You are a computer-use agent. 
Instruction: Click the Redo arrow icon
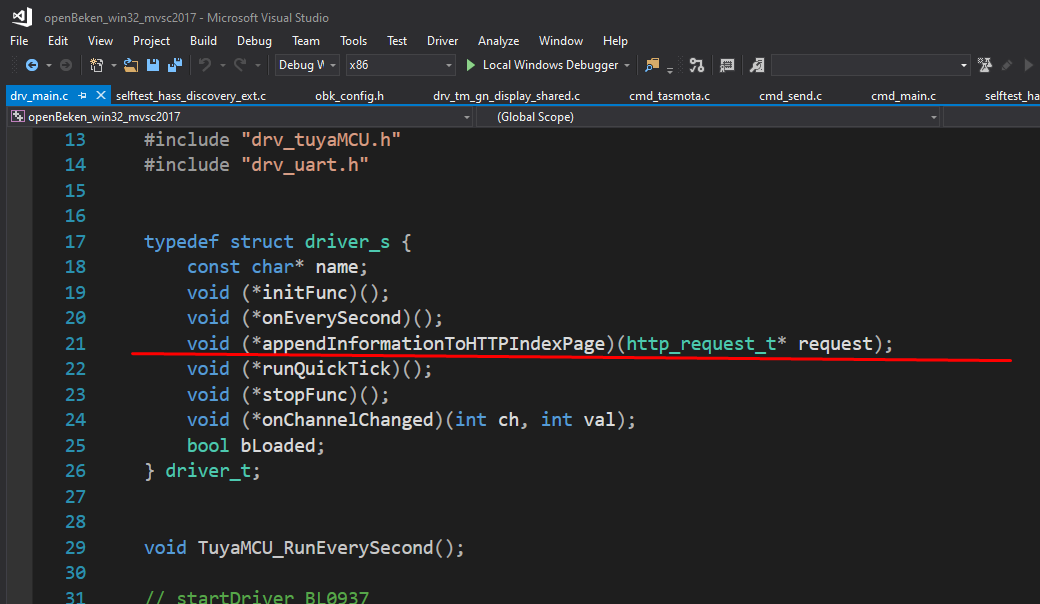point(240,65)
